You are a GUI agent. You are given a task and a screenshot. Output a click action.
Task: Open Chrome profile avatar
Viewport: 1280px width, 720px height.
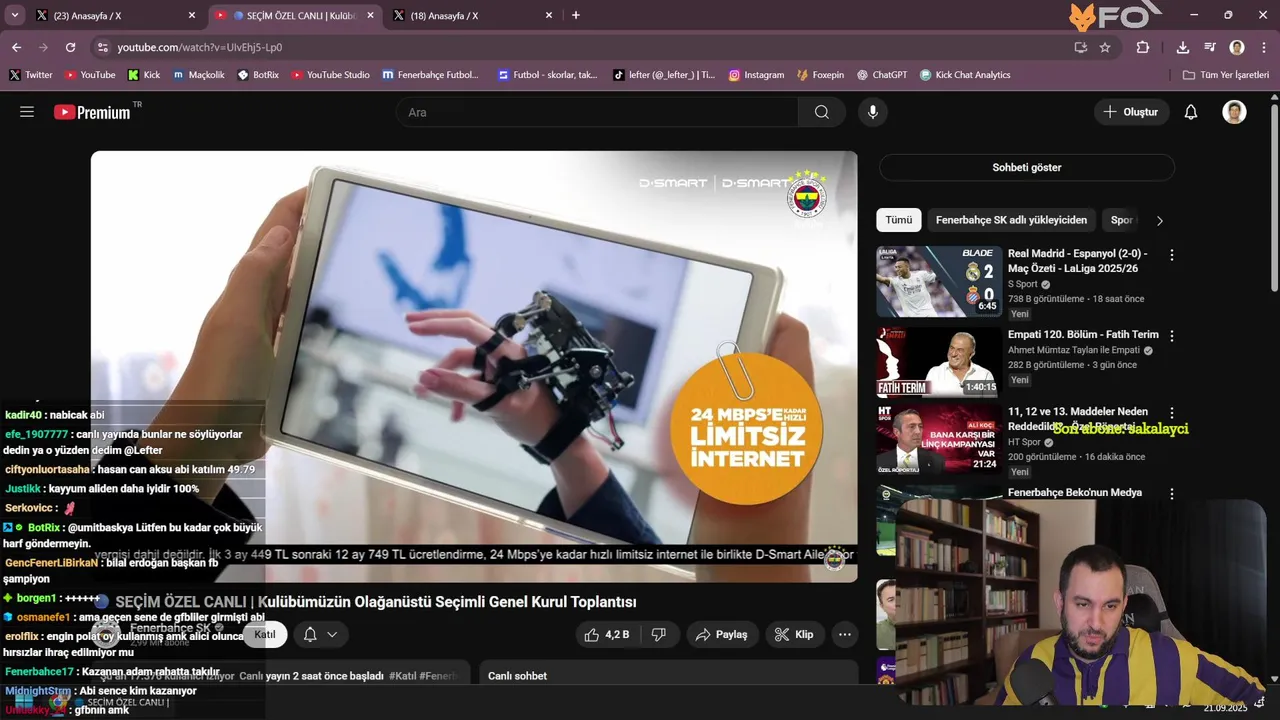point(1237,47)
